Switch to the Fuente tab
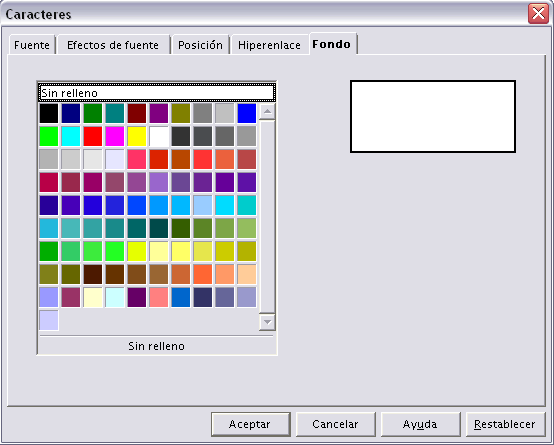 tap(32, 45)
